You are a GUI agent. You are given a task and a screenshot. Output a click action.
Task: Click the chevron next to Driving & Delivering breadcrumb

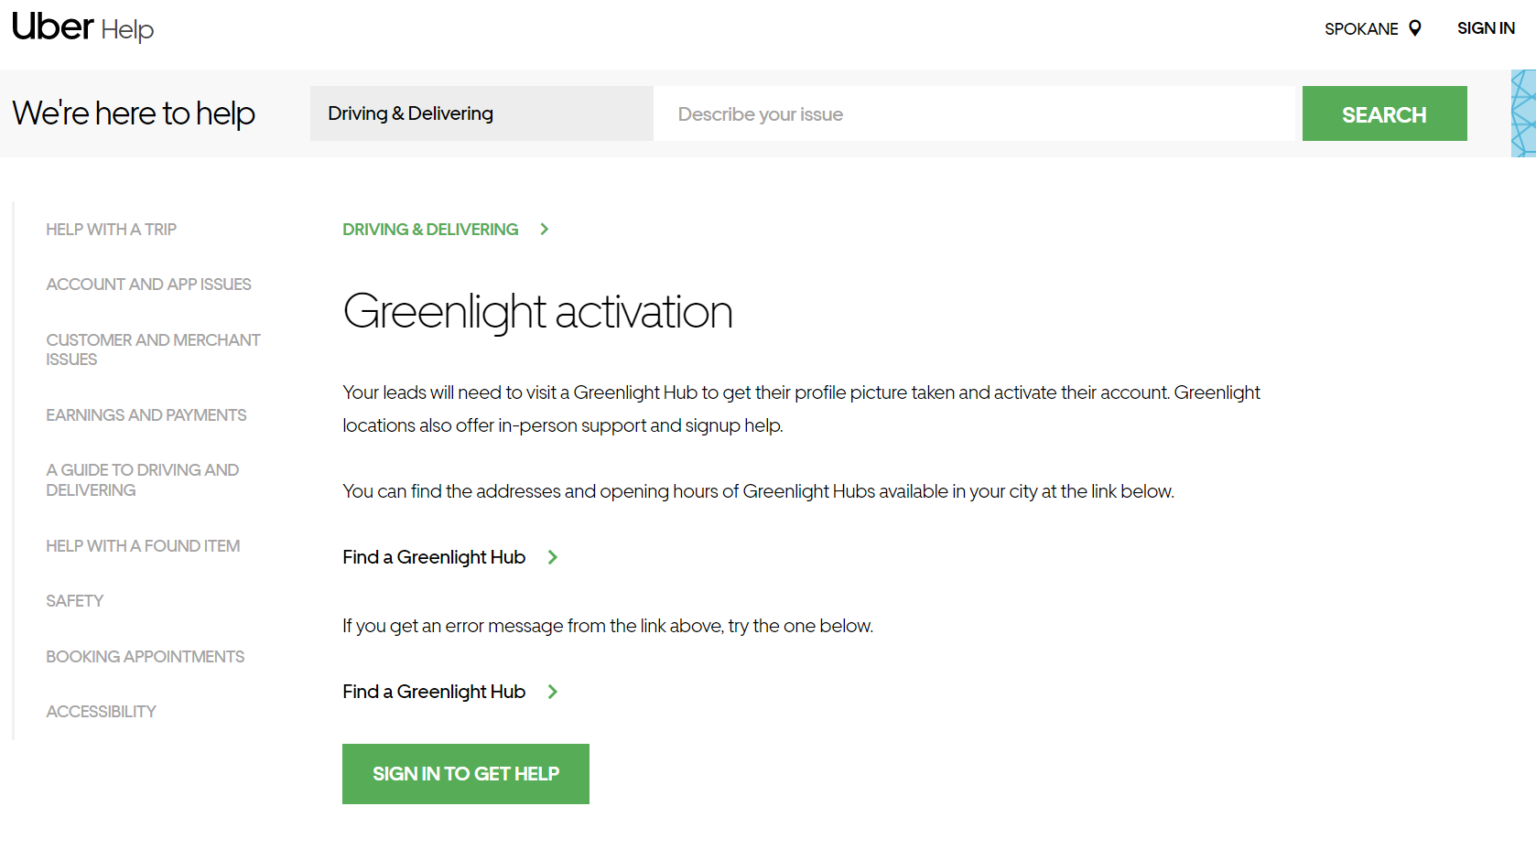[x=544, y=229]
